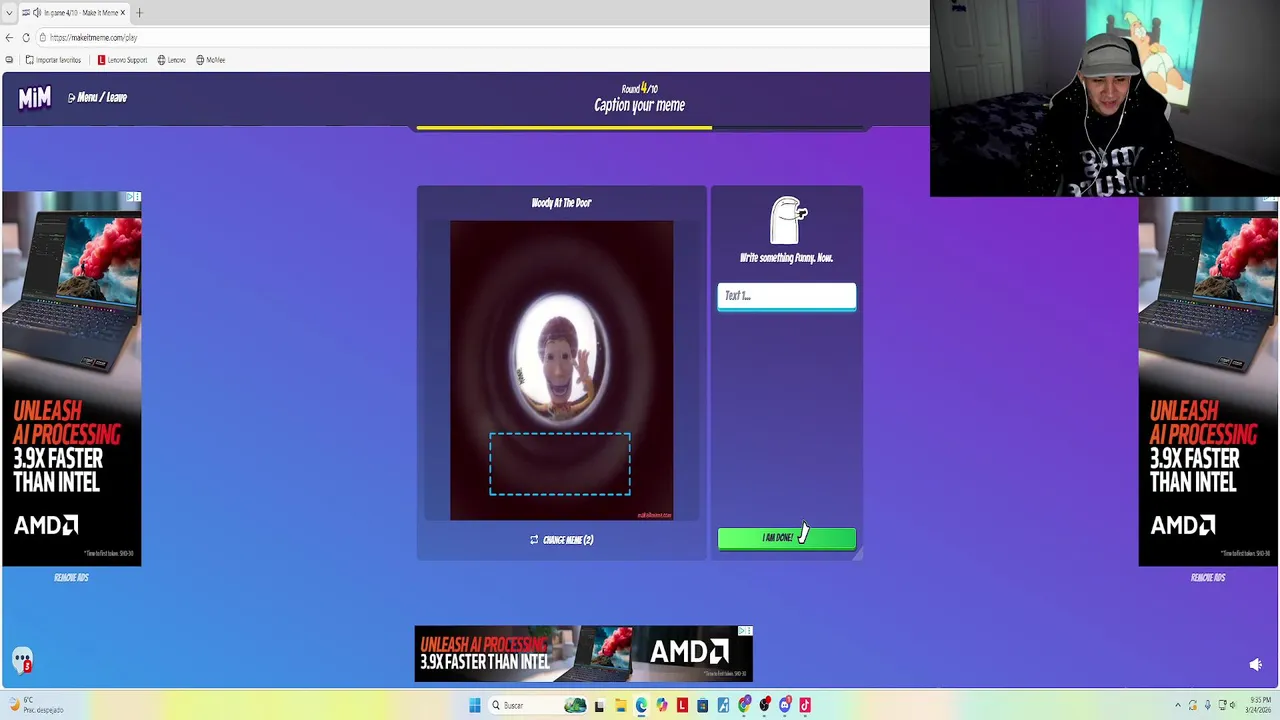This screenshot has width=1280, height=720.
Task: Open the Windows Start menu
Action: [x=475, y=705]
